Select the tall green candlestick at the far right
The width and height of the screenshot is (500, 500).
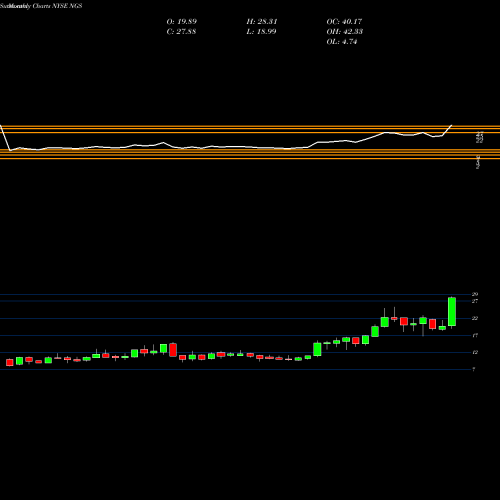pos(452,312)
